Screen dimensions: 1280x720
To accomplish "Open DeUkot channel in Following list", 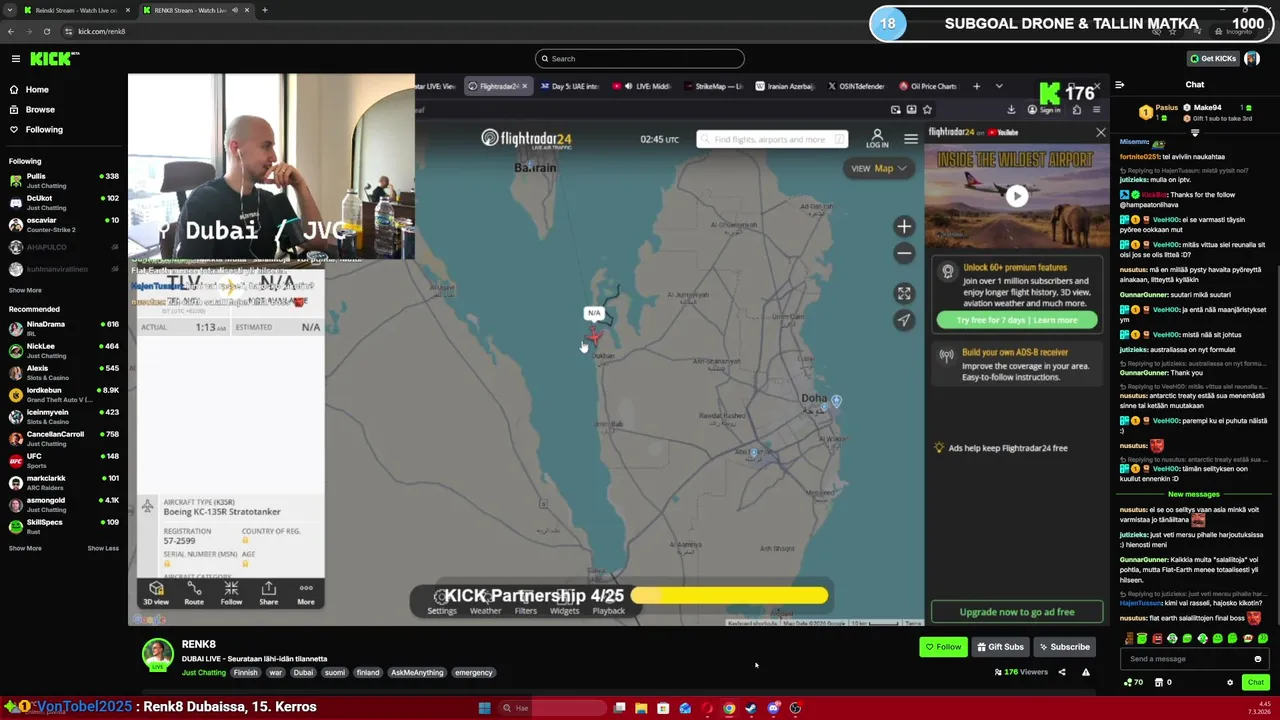I will (64, 202).
